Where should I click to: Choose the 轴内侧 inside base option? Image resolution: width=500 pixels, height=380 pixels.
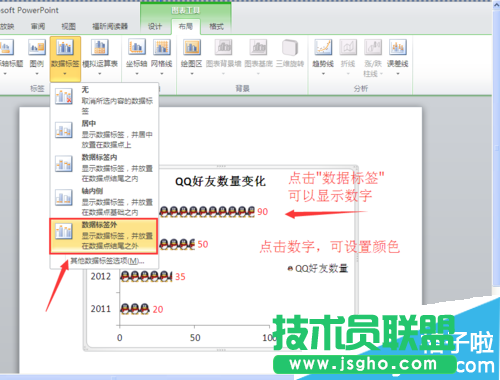(x=104, y=201)
